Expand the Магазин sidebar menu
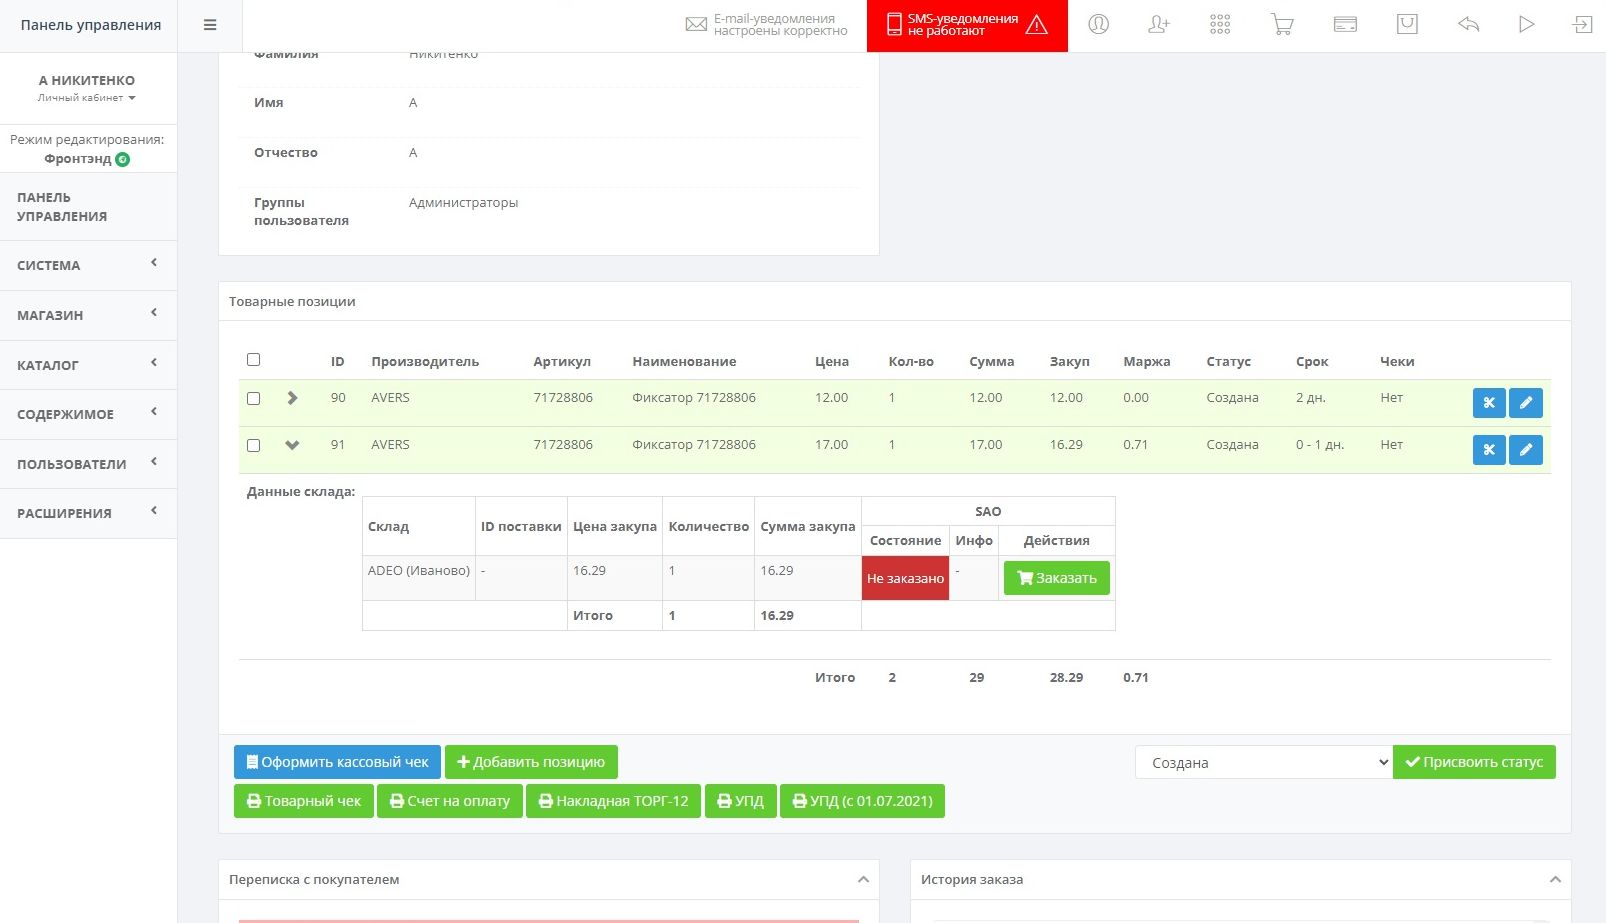This screenshot has height=923, width=1606. [x=88, y=315]
